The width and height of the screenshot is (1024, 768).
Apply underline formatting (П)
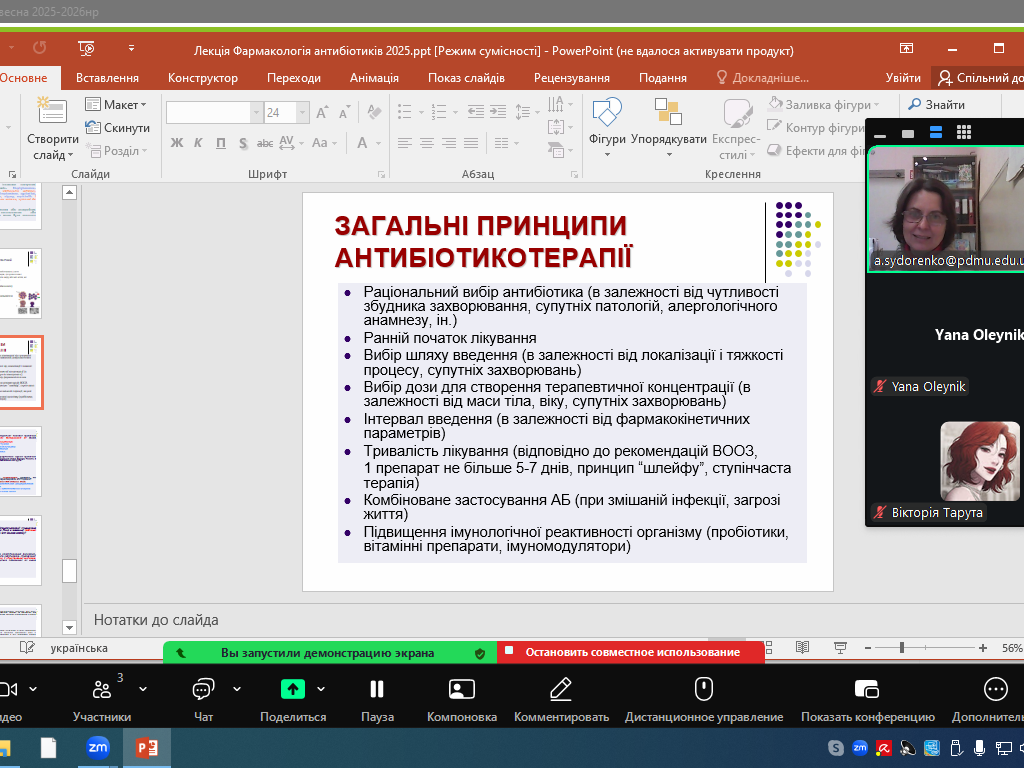(220, 142)
